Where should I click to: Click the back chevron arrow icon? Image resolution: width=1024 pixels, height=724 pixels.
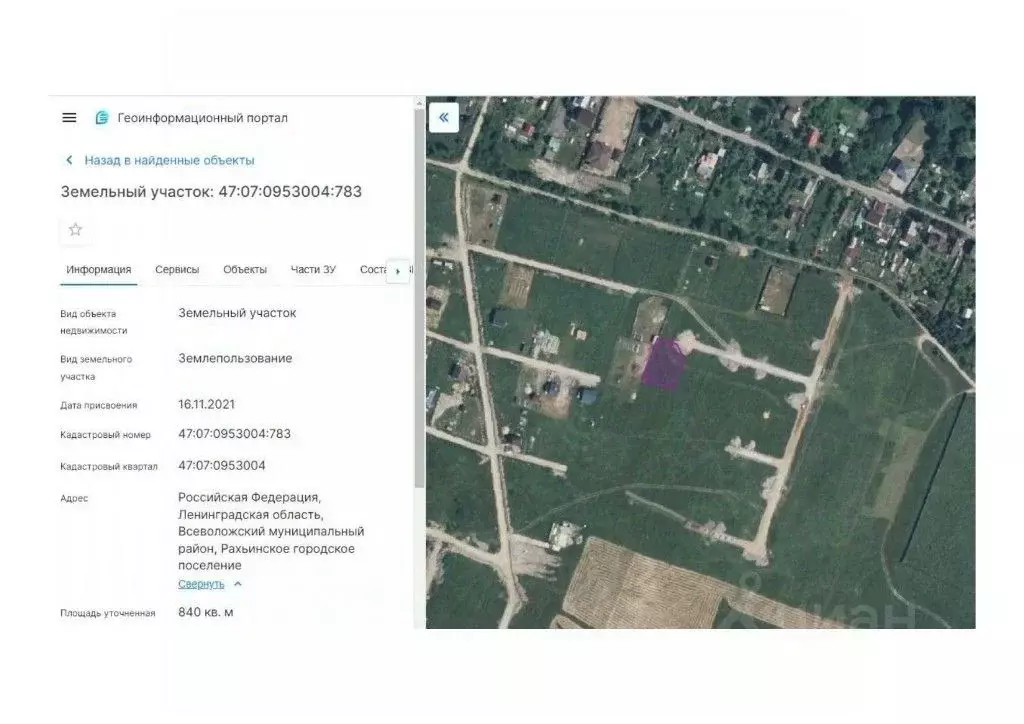(69, 160)
